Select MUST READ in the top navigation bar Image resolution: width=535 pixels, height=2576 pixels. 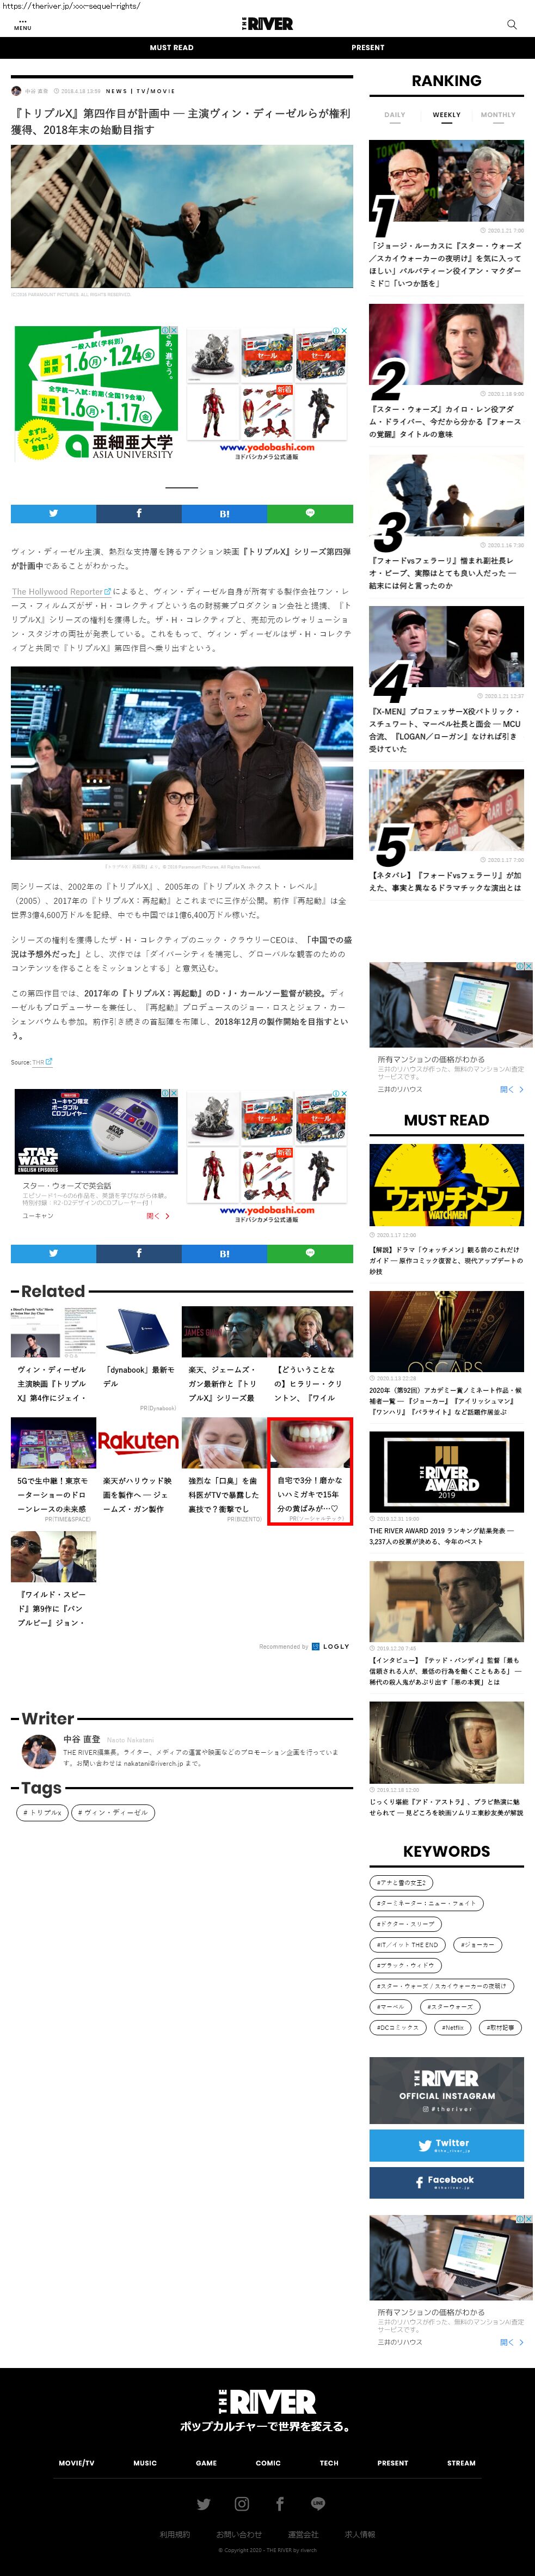click(172, 48)
